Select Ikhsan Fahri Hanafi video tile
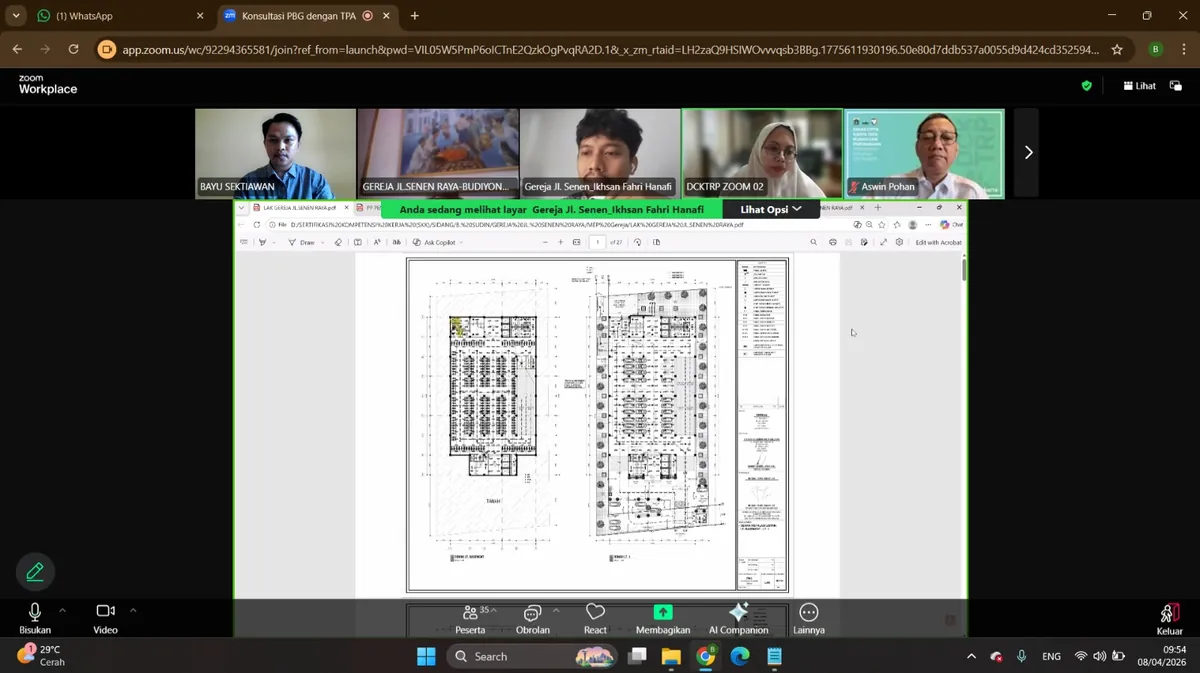The width and height of the screenshot is (1200, 673). point(600,154)
